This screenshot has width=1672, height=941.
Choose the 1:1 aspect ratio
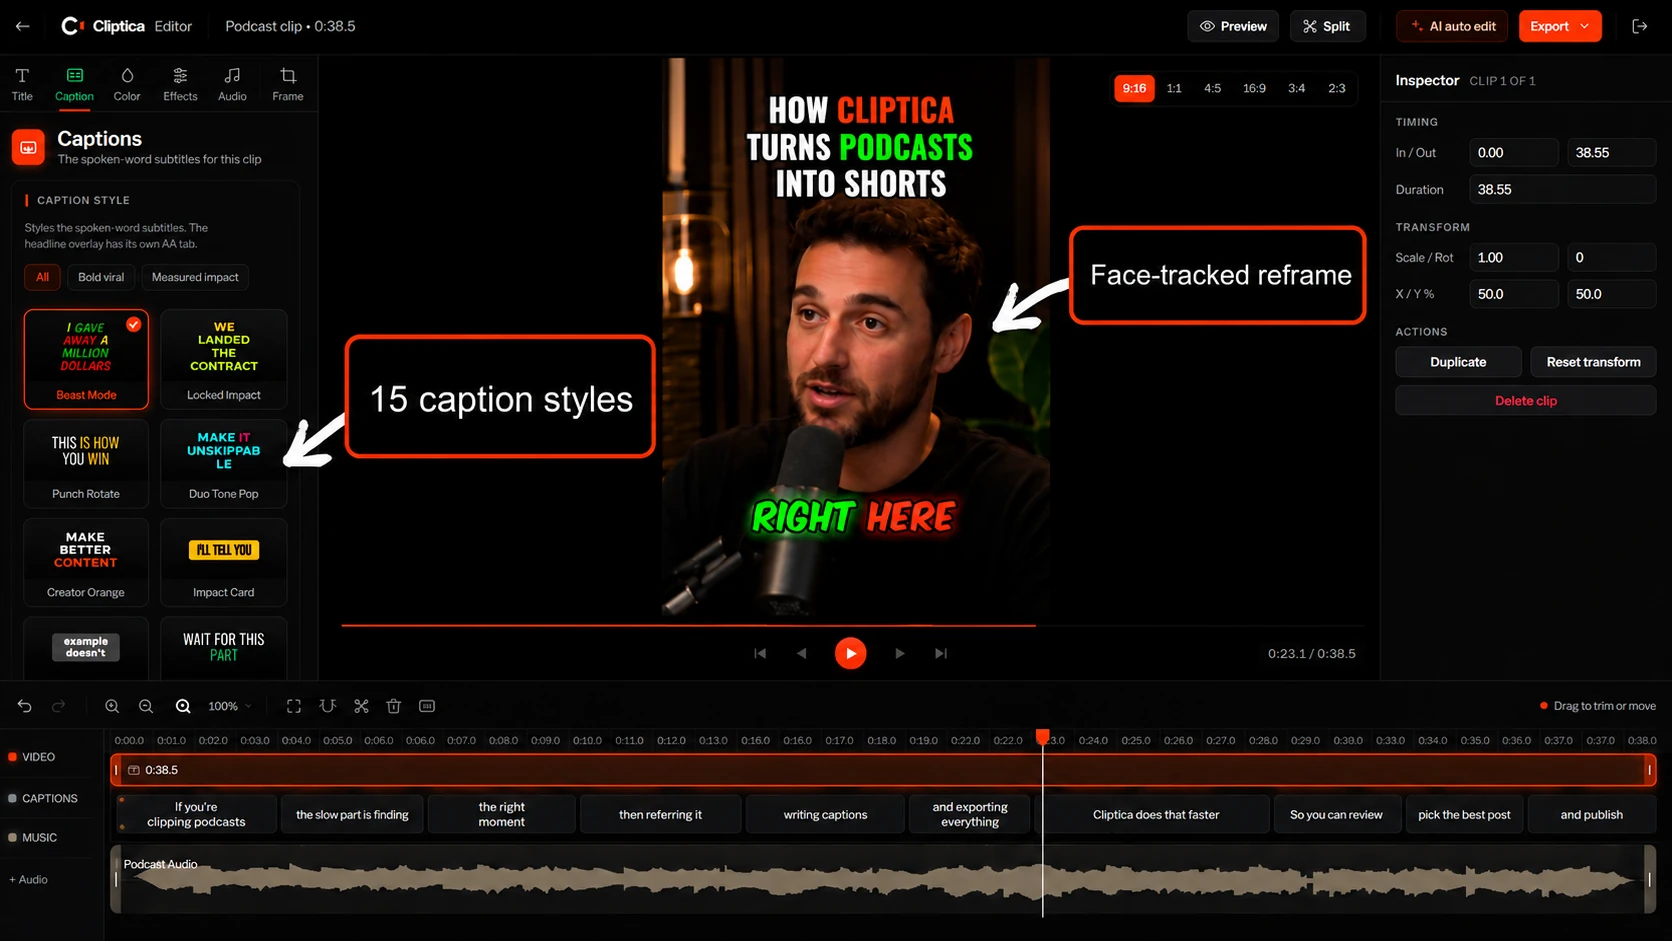coord(1174,88)
